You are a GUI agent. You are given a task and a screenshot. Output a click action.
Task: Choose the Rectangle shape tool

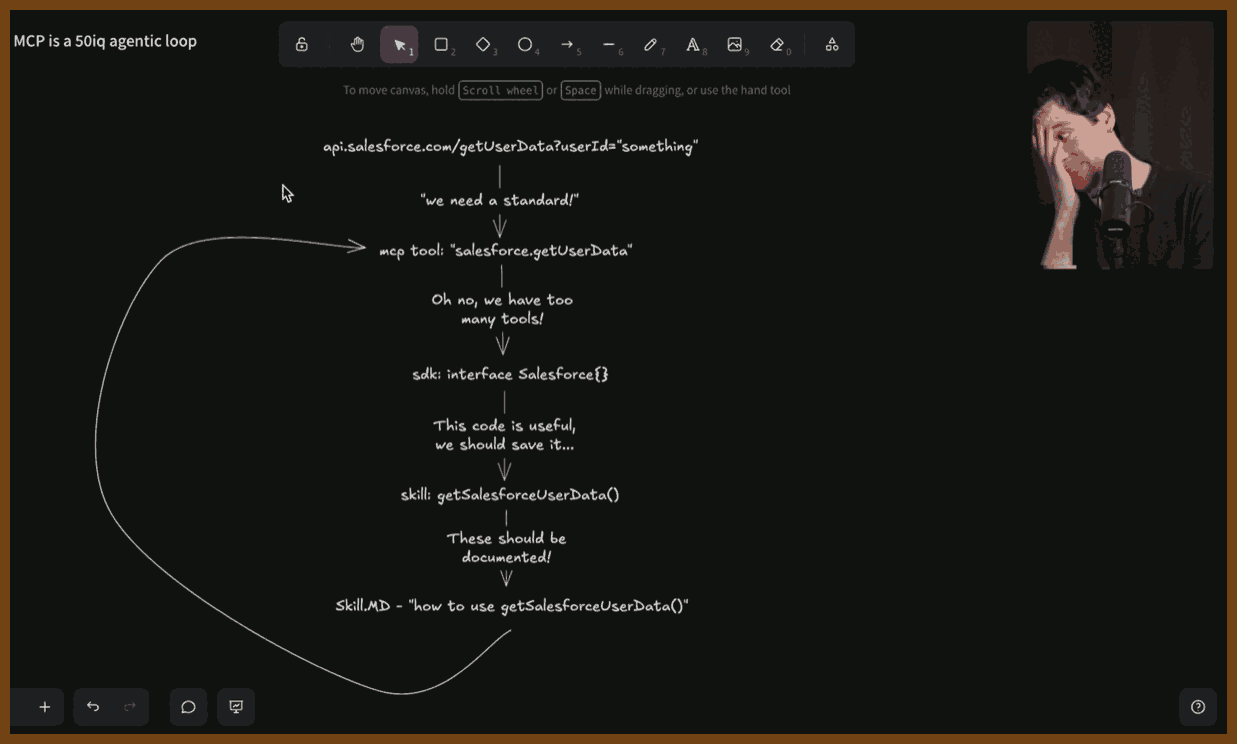(441, 45)
